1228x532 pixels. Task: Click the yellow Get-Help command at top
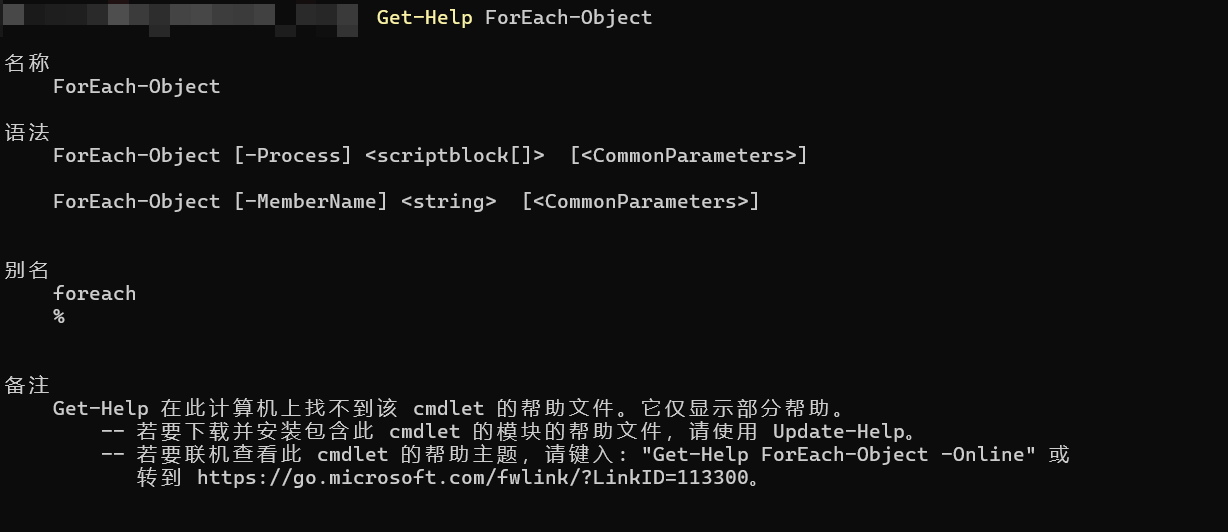point(424,18)
